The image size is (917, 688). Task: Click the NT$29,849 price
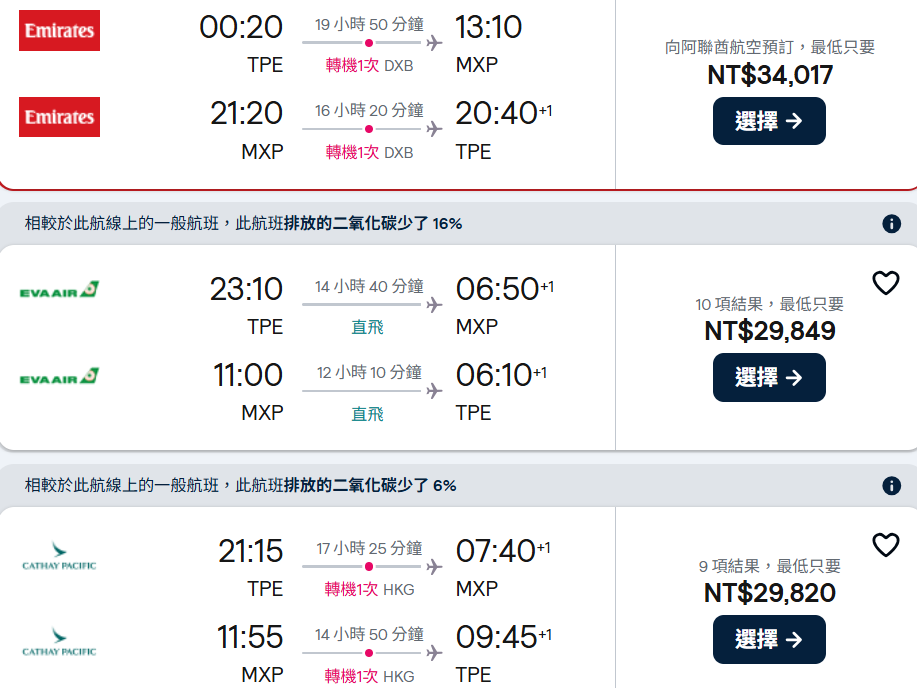[x=769, y=331]
